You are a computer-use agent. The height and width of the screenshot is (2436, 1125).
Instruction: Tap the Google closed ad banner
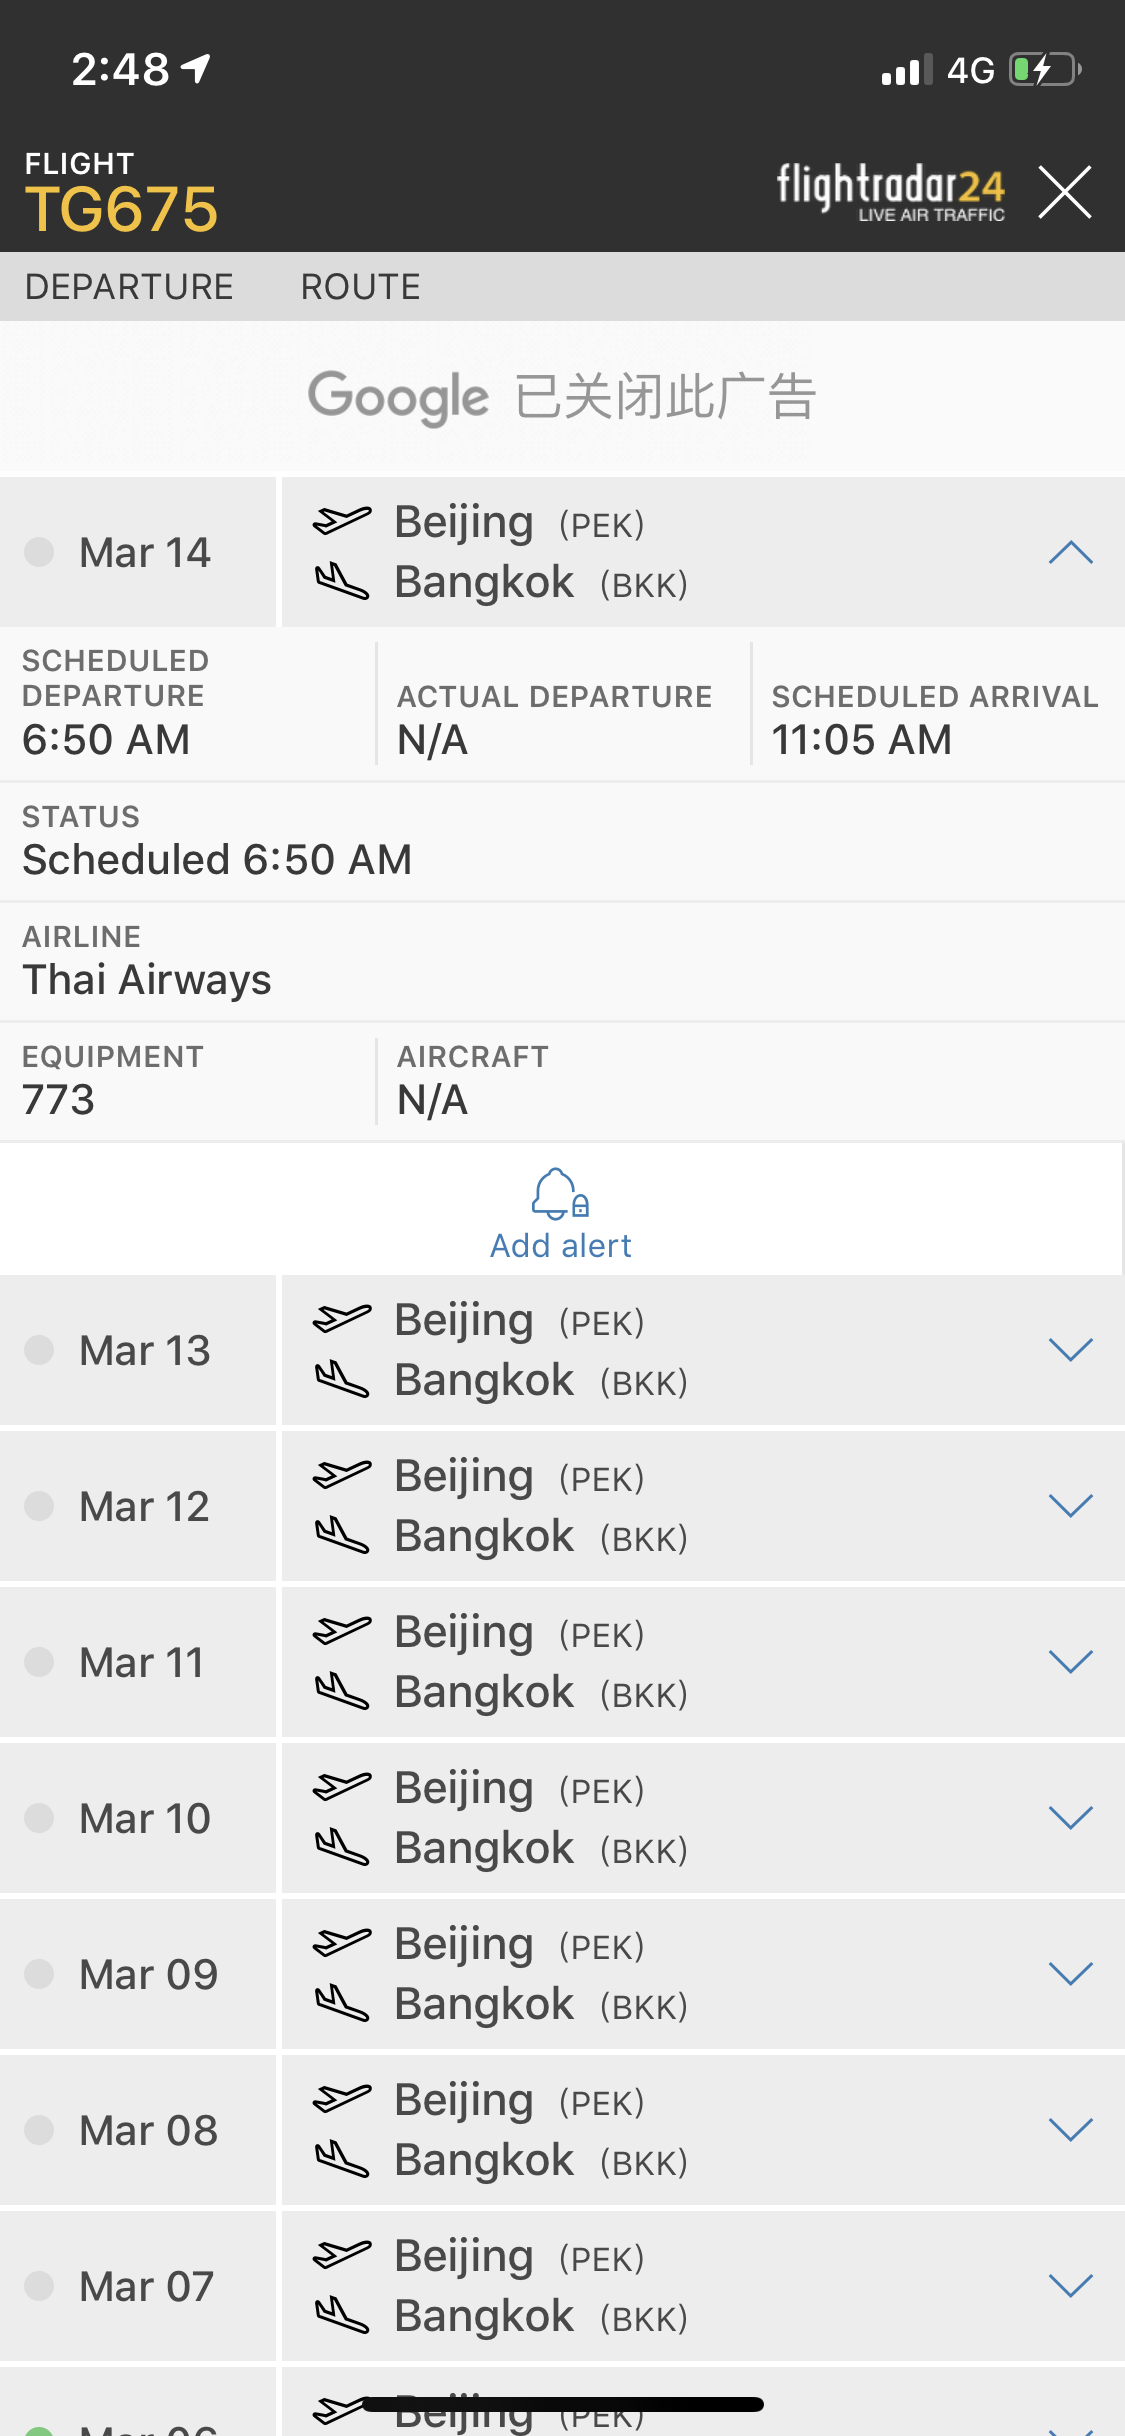[562, 397]
